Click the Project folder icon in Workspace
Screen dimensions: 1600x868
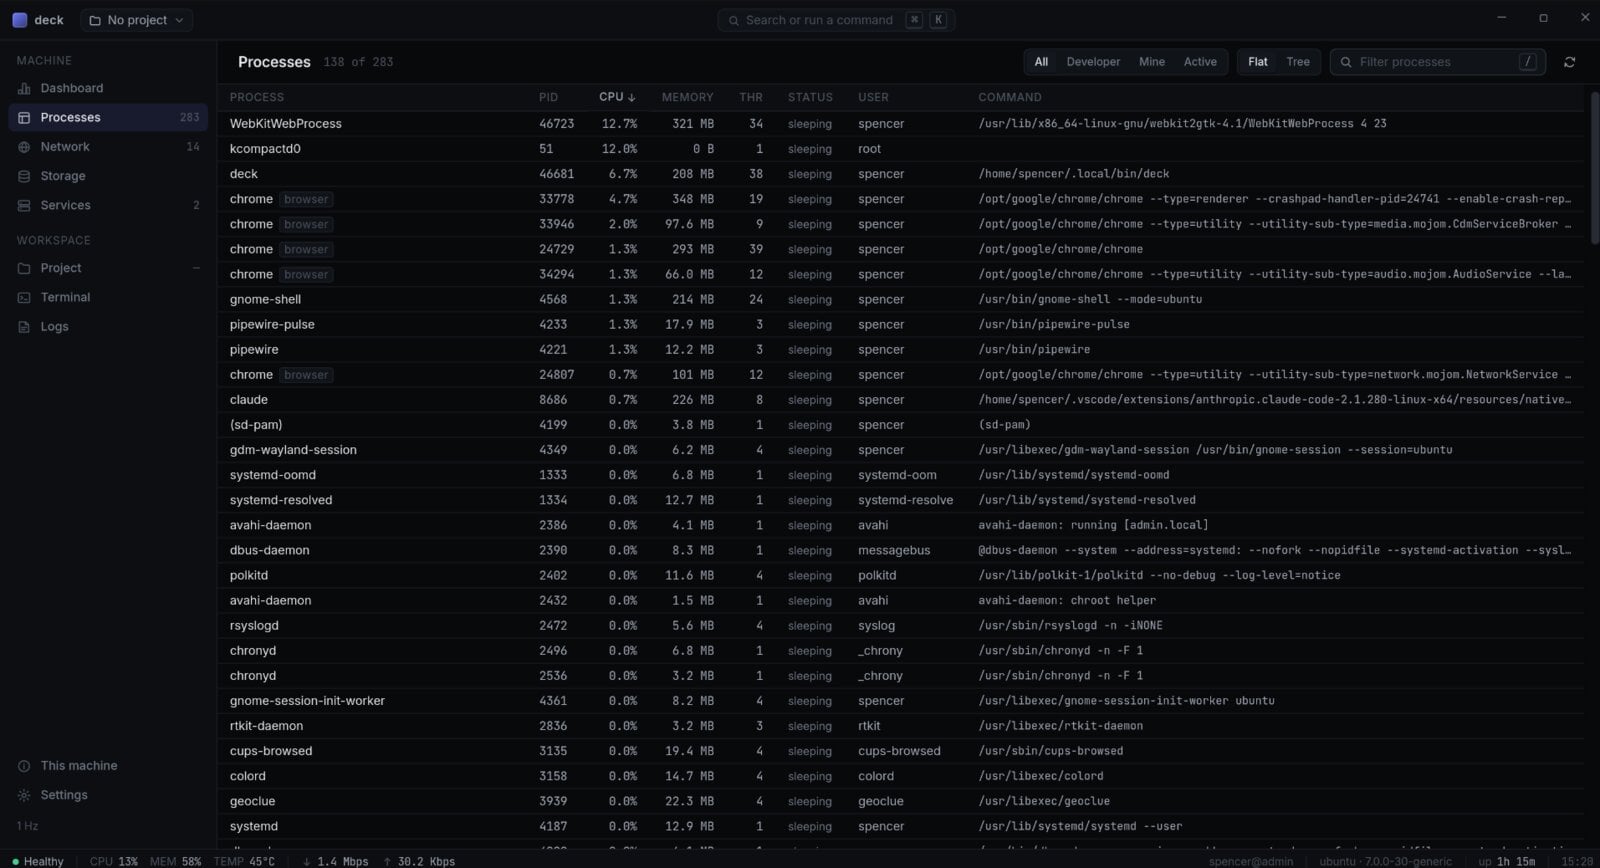(24, 268)
